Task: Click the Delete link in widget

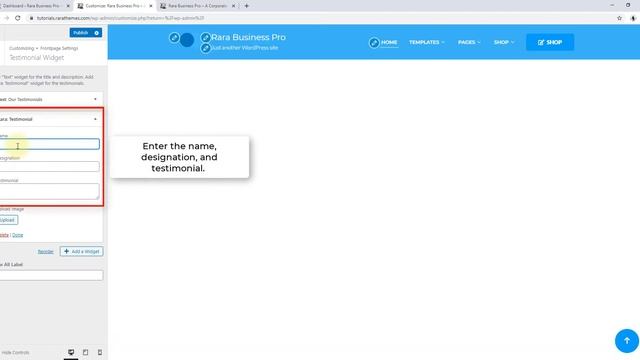Action: (x=4, y=235)
